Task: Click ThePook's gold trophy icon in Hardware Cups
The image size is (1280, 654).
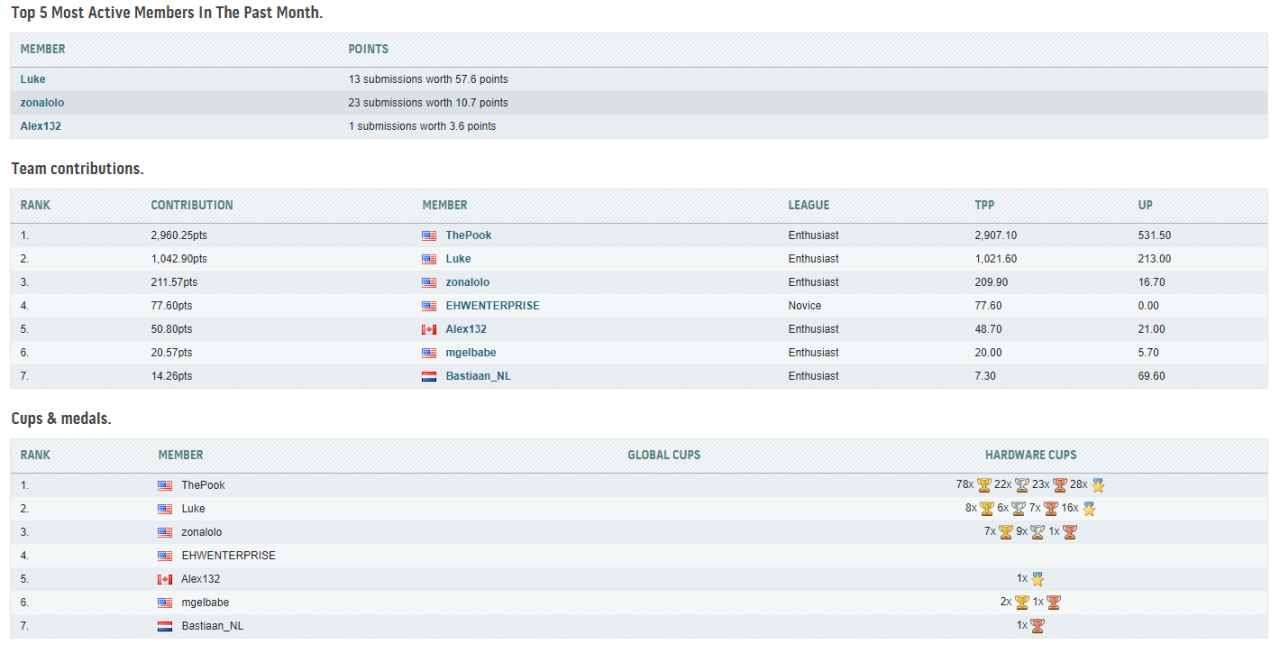Action: pos(984,485)
